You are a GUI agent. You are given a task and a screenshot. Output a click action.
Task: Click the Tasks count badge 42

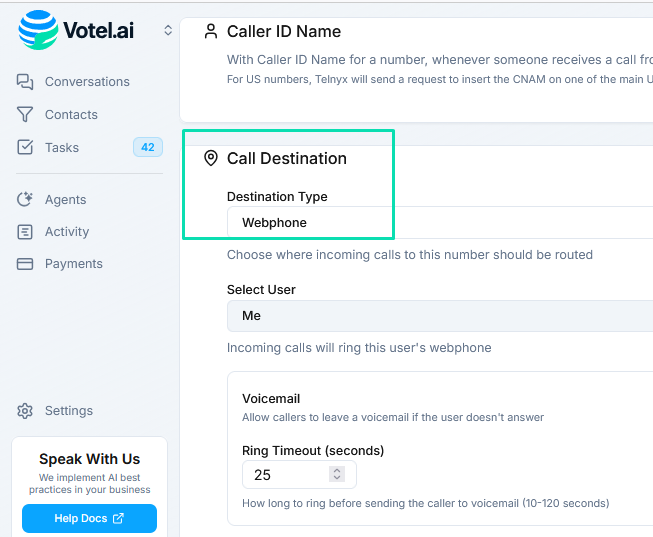click(148, 148)
